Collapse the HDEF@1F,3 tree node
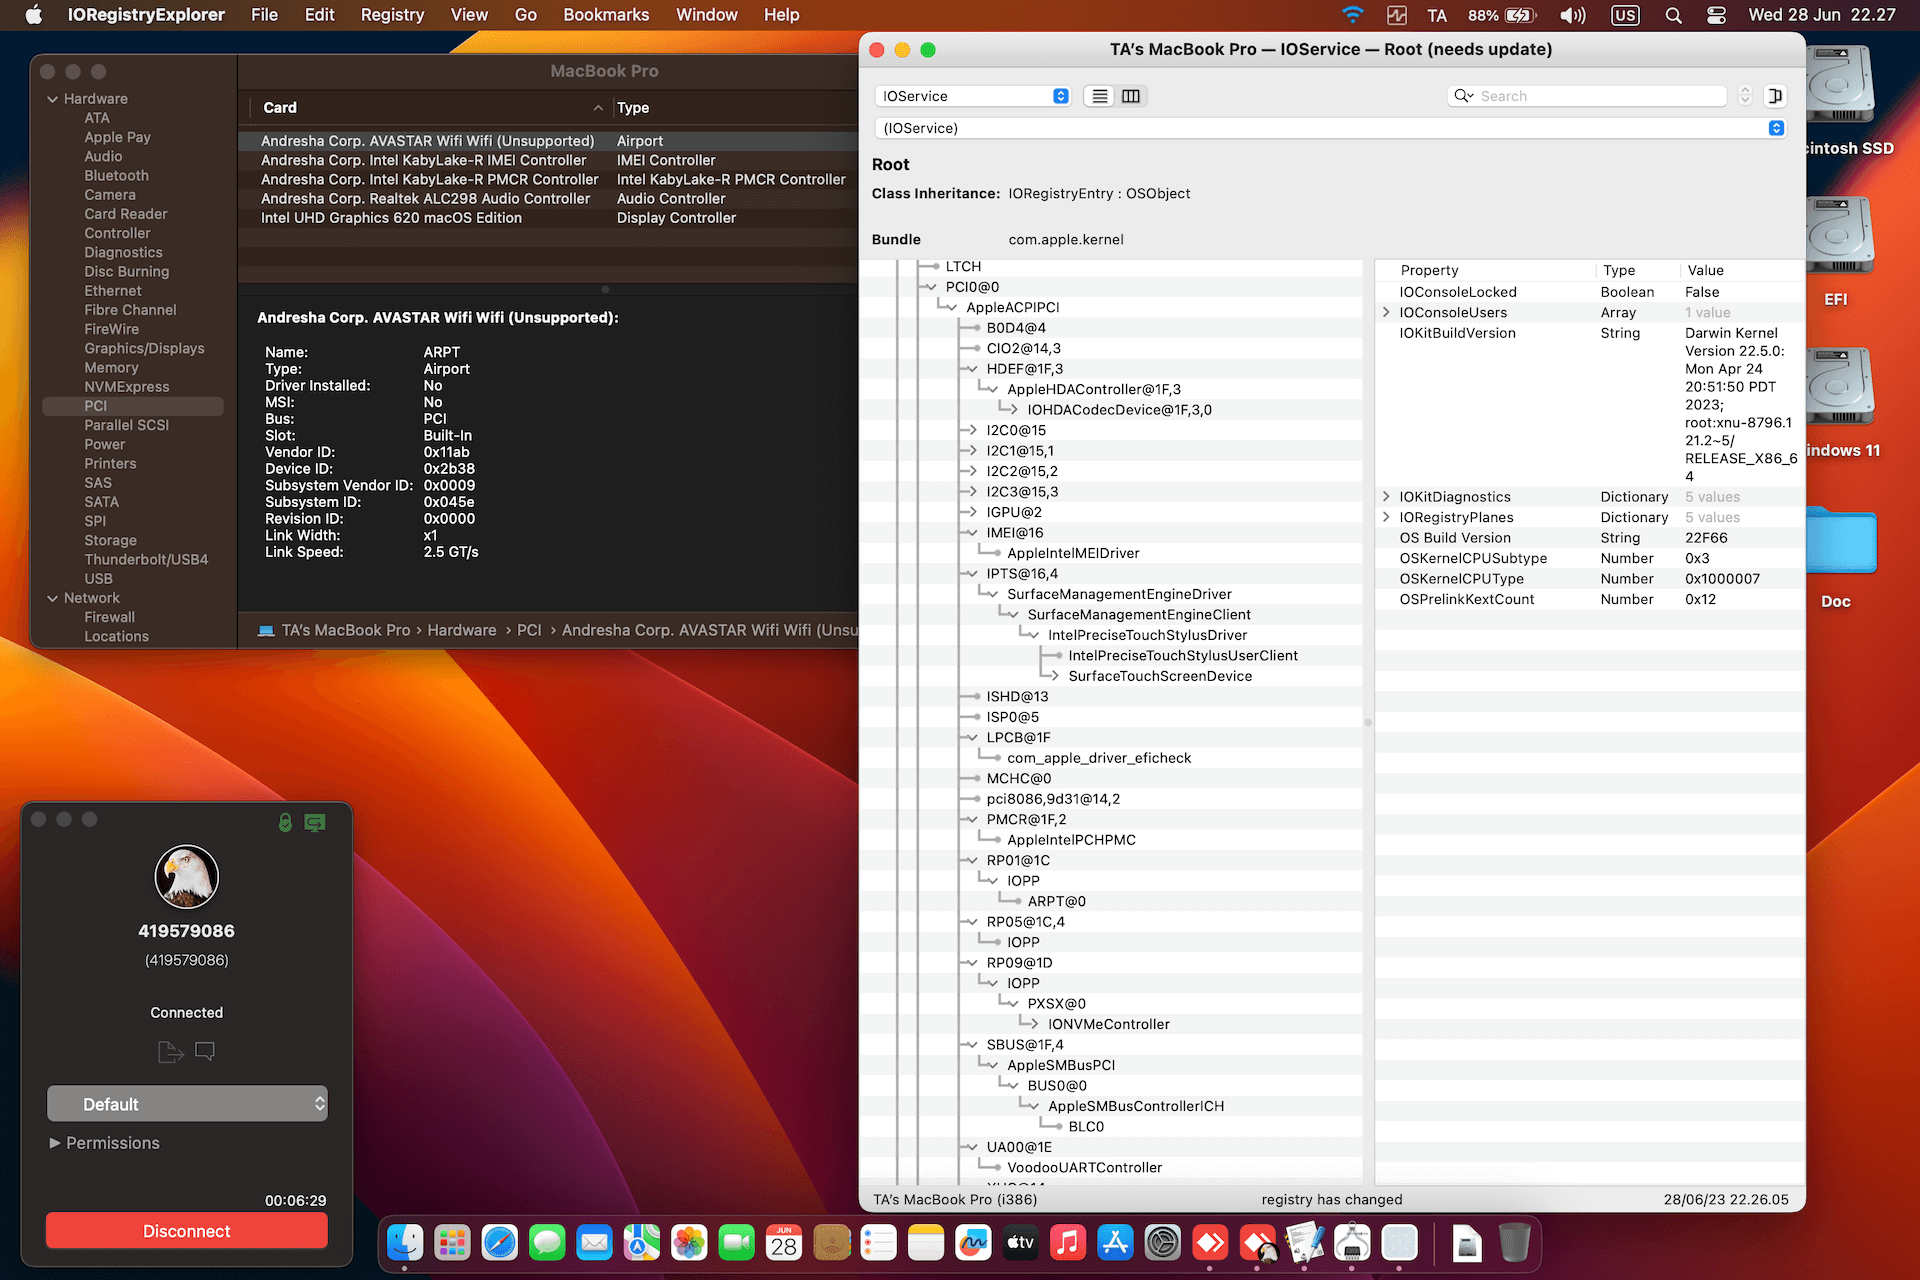Image resolution: width=1920 pixels, height=1280 pixels. pyautogui.click(x=972, y=369)
